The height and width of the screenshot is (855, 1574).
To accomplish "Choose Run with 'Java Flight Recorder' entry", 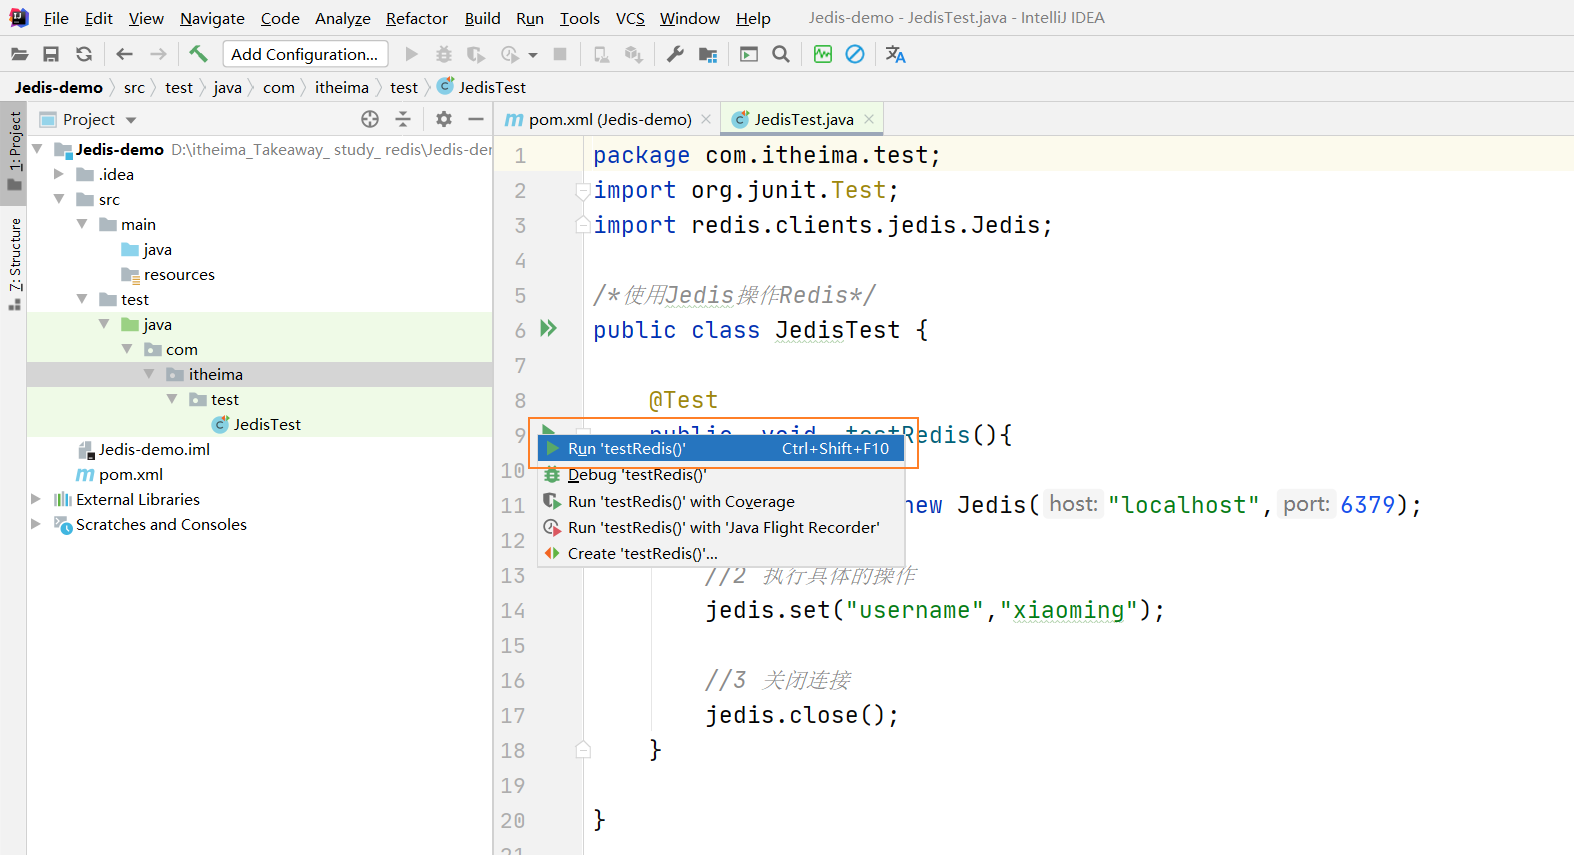I will coord(720,527).
